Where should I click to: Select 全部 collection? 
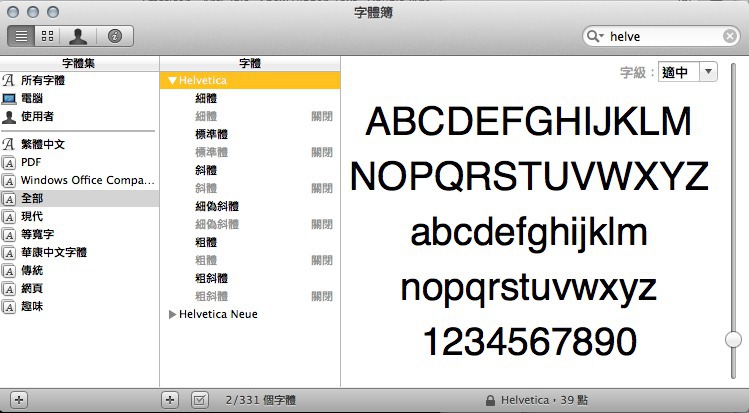[x=79, y=199]
